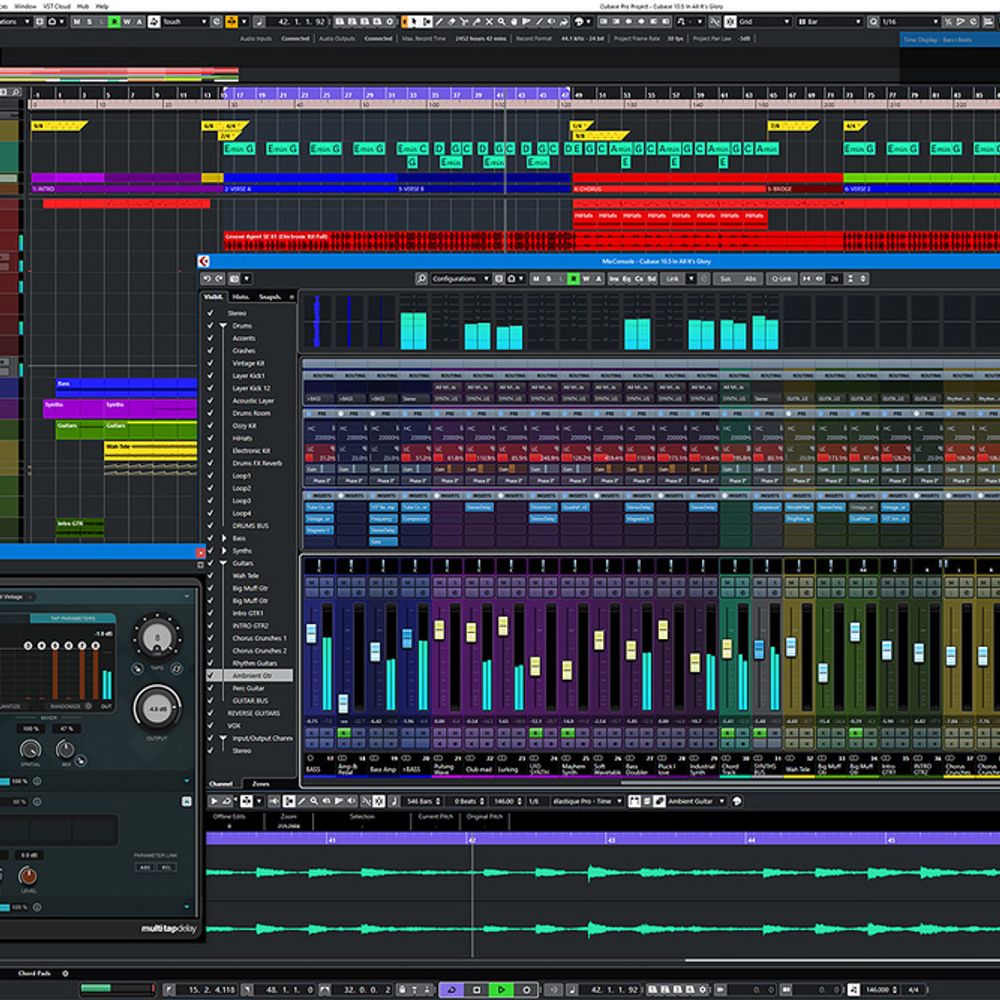
Task: Click the Stop button in transport bar
Action: [477, 989]
